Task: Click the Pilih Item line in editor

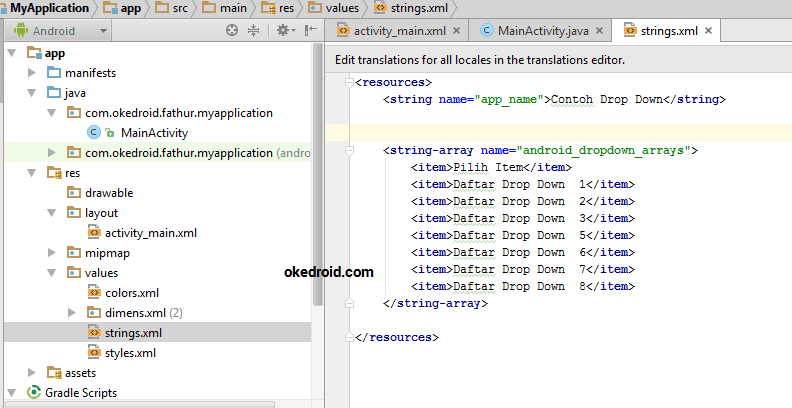Action: point(491,167)
